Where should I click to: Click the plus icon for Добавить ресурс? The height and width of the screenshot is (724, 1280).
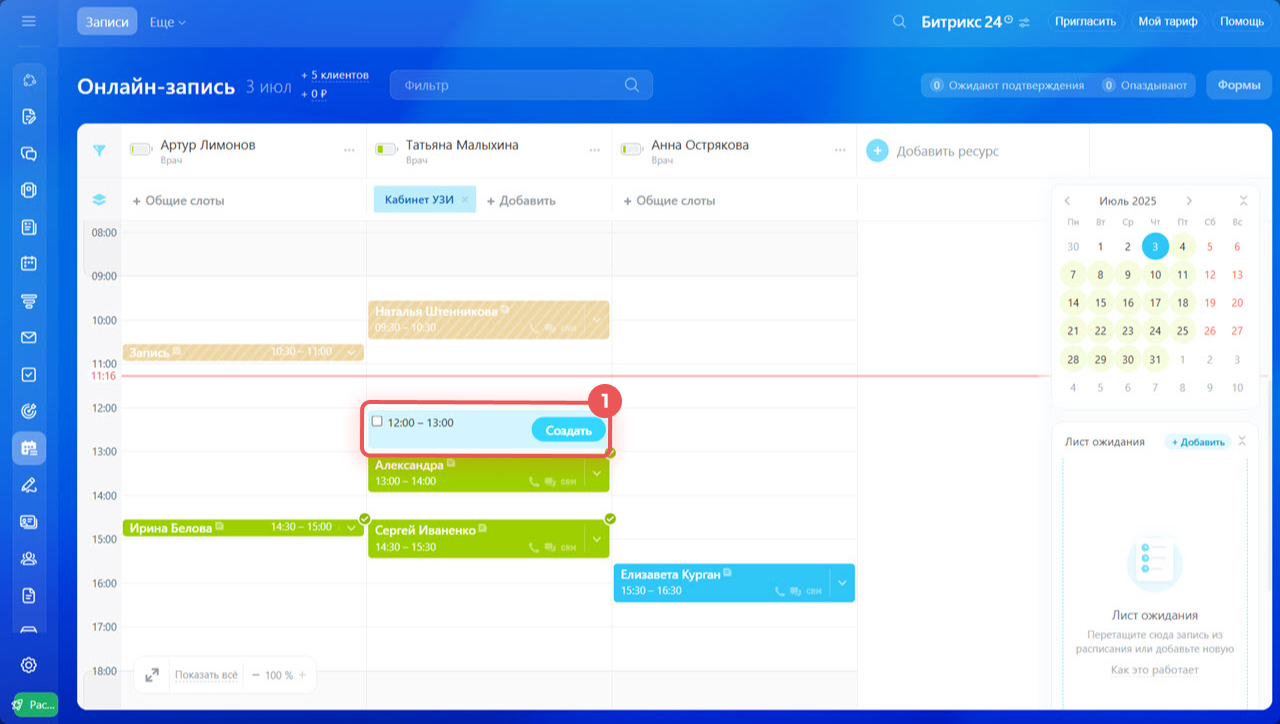[x=877, y=151]
